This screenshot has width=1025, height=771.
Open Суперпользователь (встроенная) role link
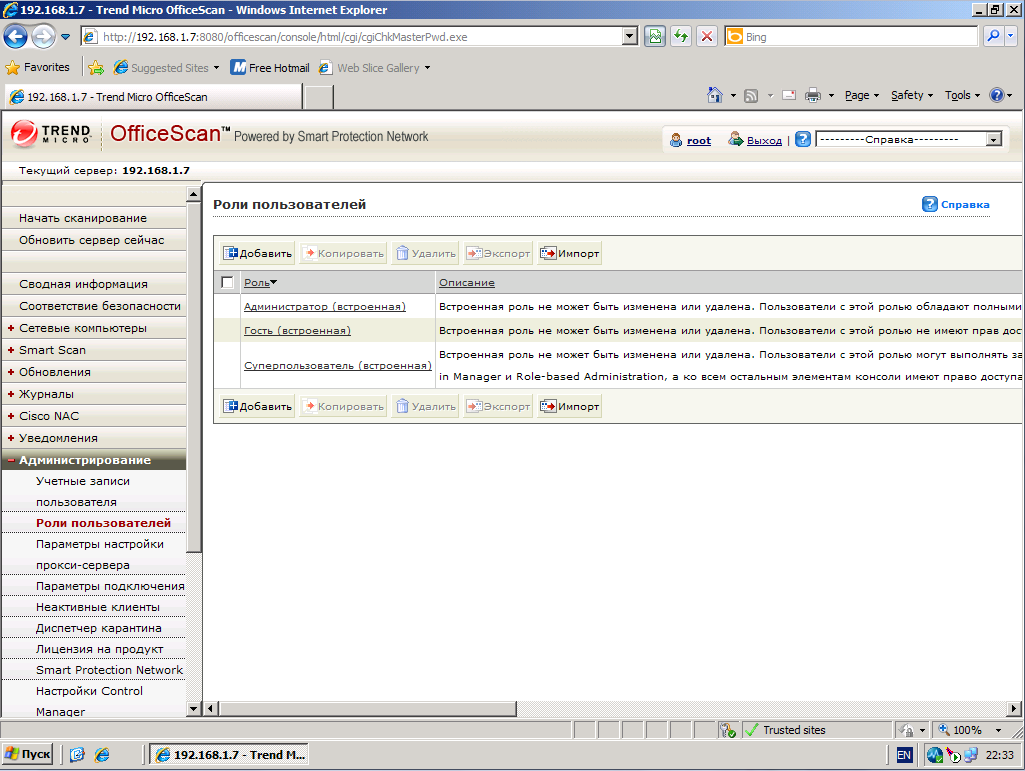(x=338, y=366)
